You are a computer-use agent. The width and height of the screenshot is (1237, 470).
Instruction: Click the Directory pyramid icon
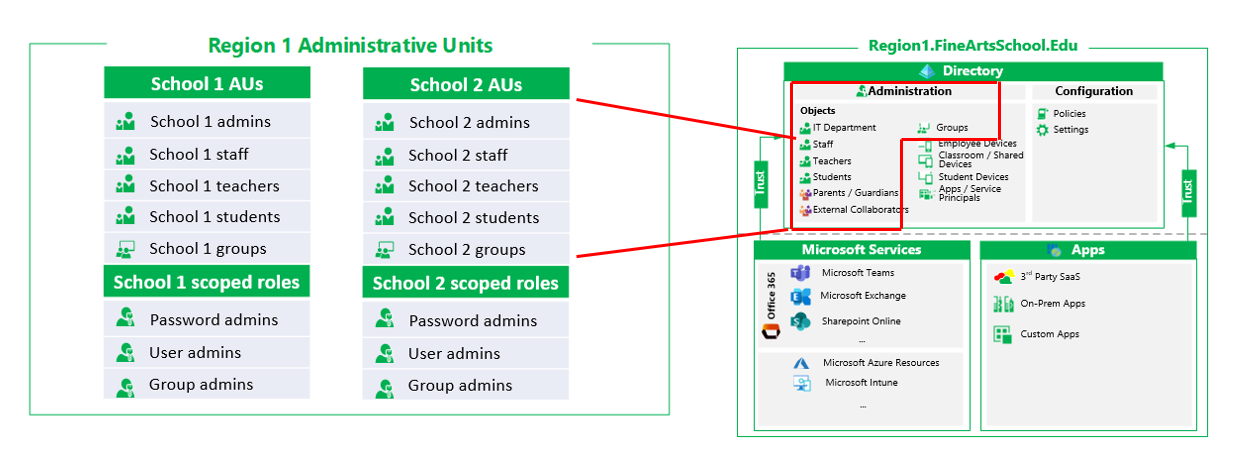[926, 71]
